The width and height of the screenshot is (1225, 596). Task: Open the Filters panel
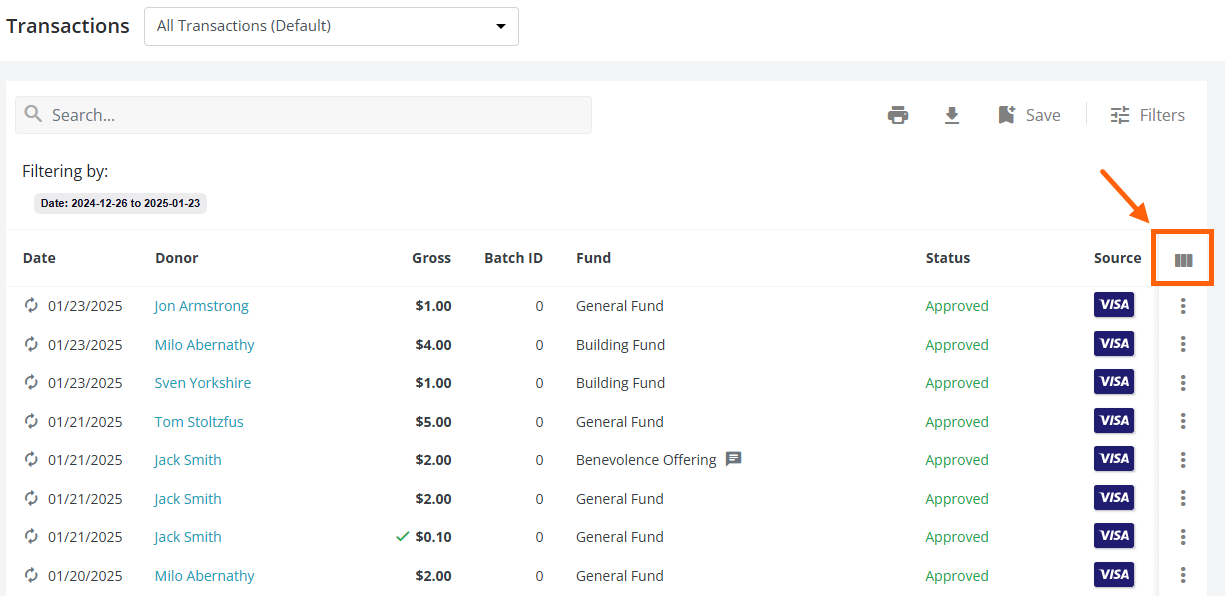pos(1147,114)
